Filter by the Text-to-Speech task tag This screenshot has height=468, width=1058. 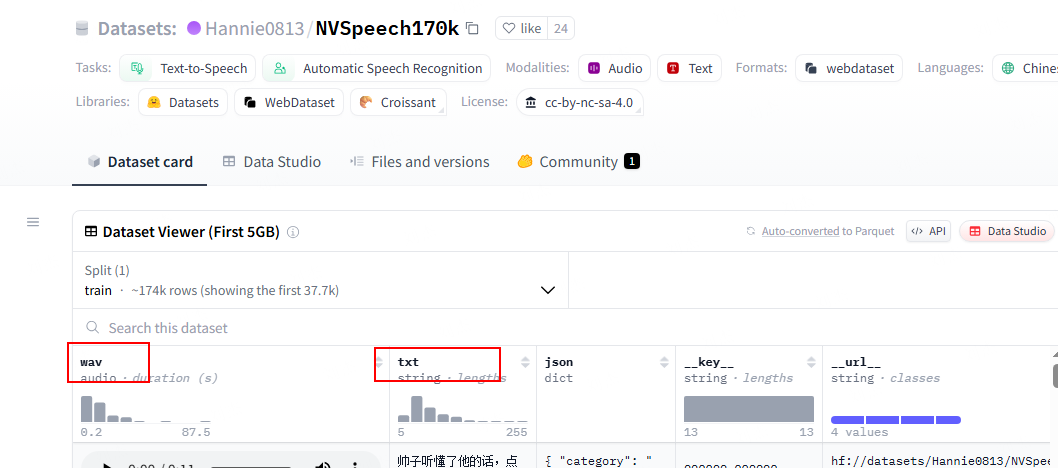[x=188, y=68]
